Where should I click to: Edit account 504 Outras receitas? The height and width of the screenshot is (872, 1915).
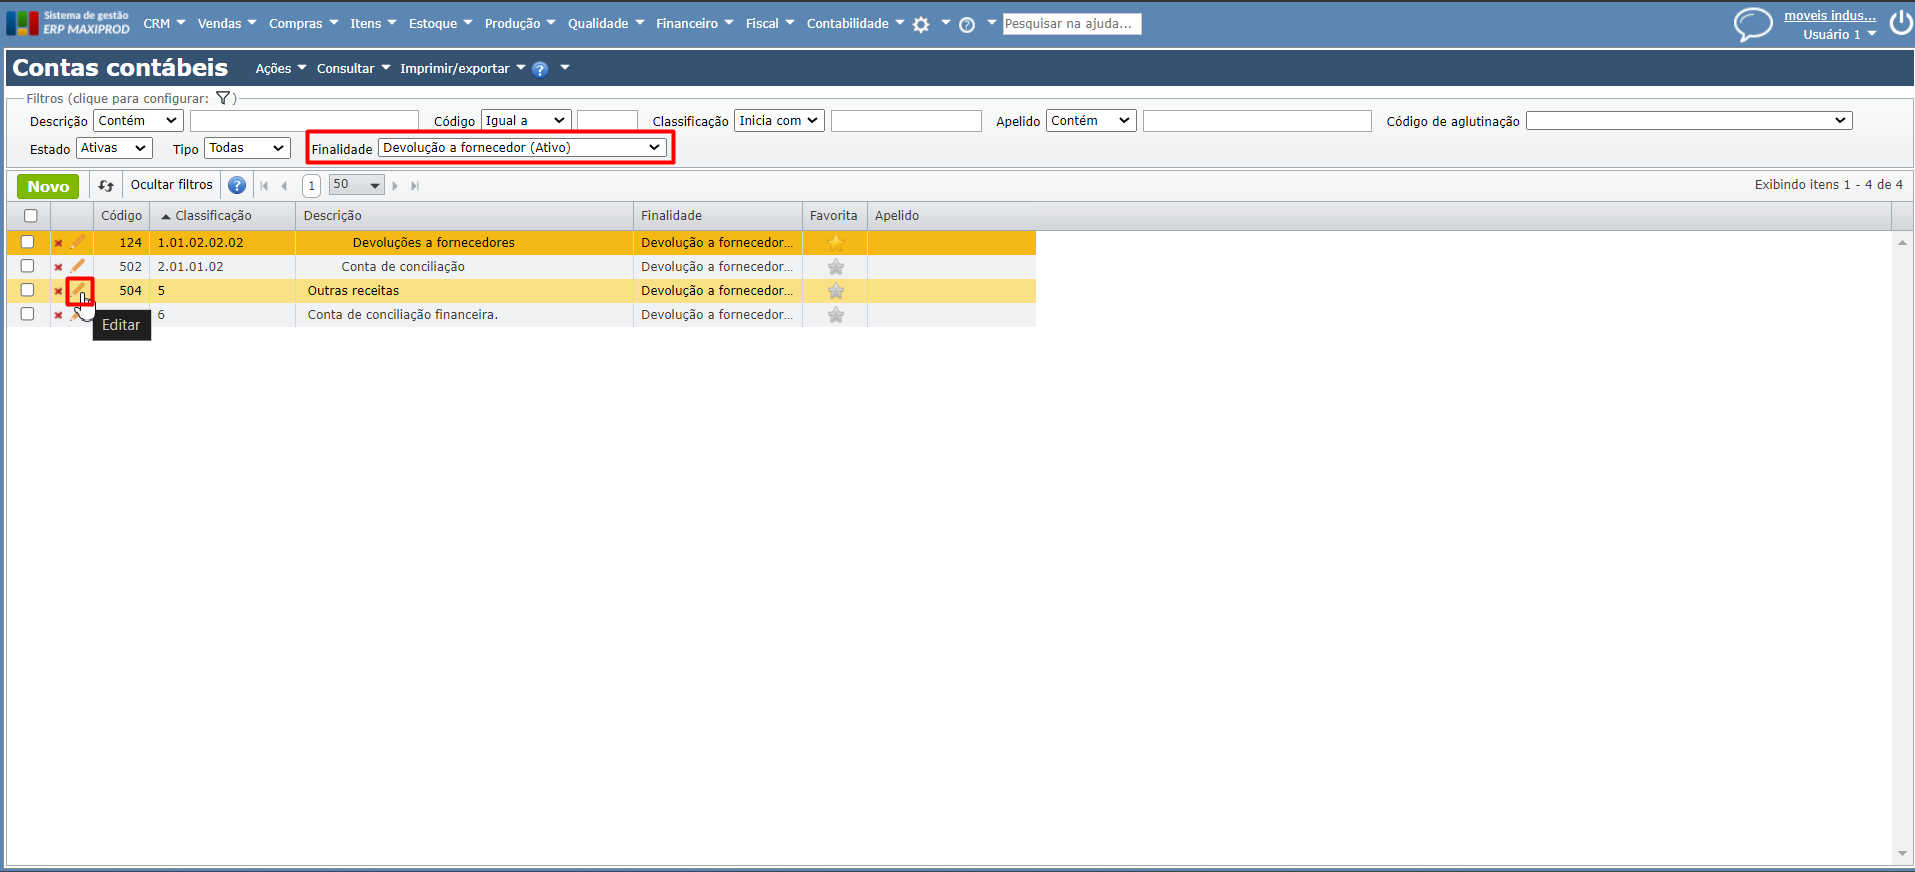[x=79, y=290]
